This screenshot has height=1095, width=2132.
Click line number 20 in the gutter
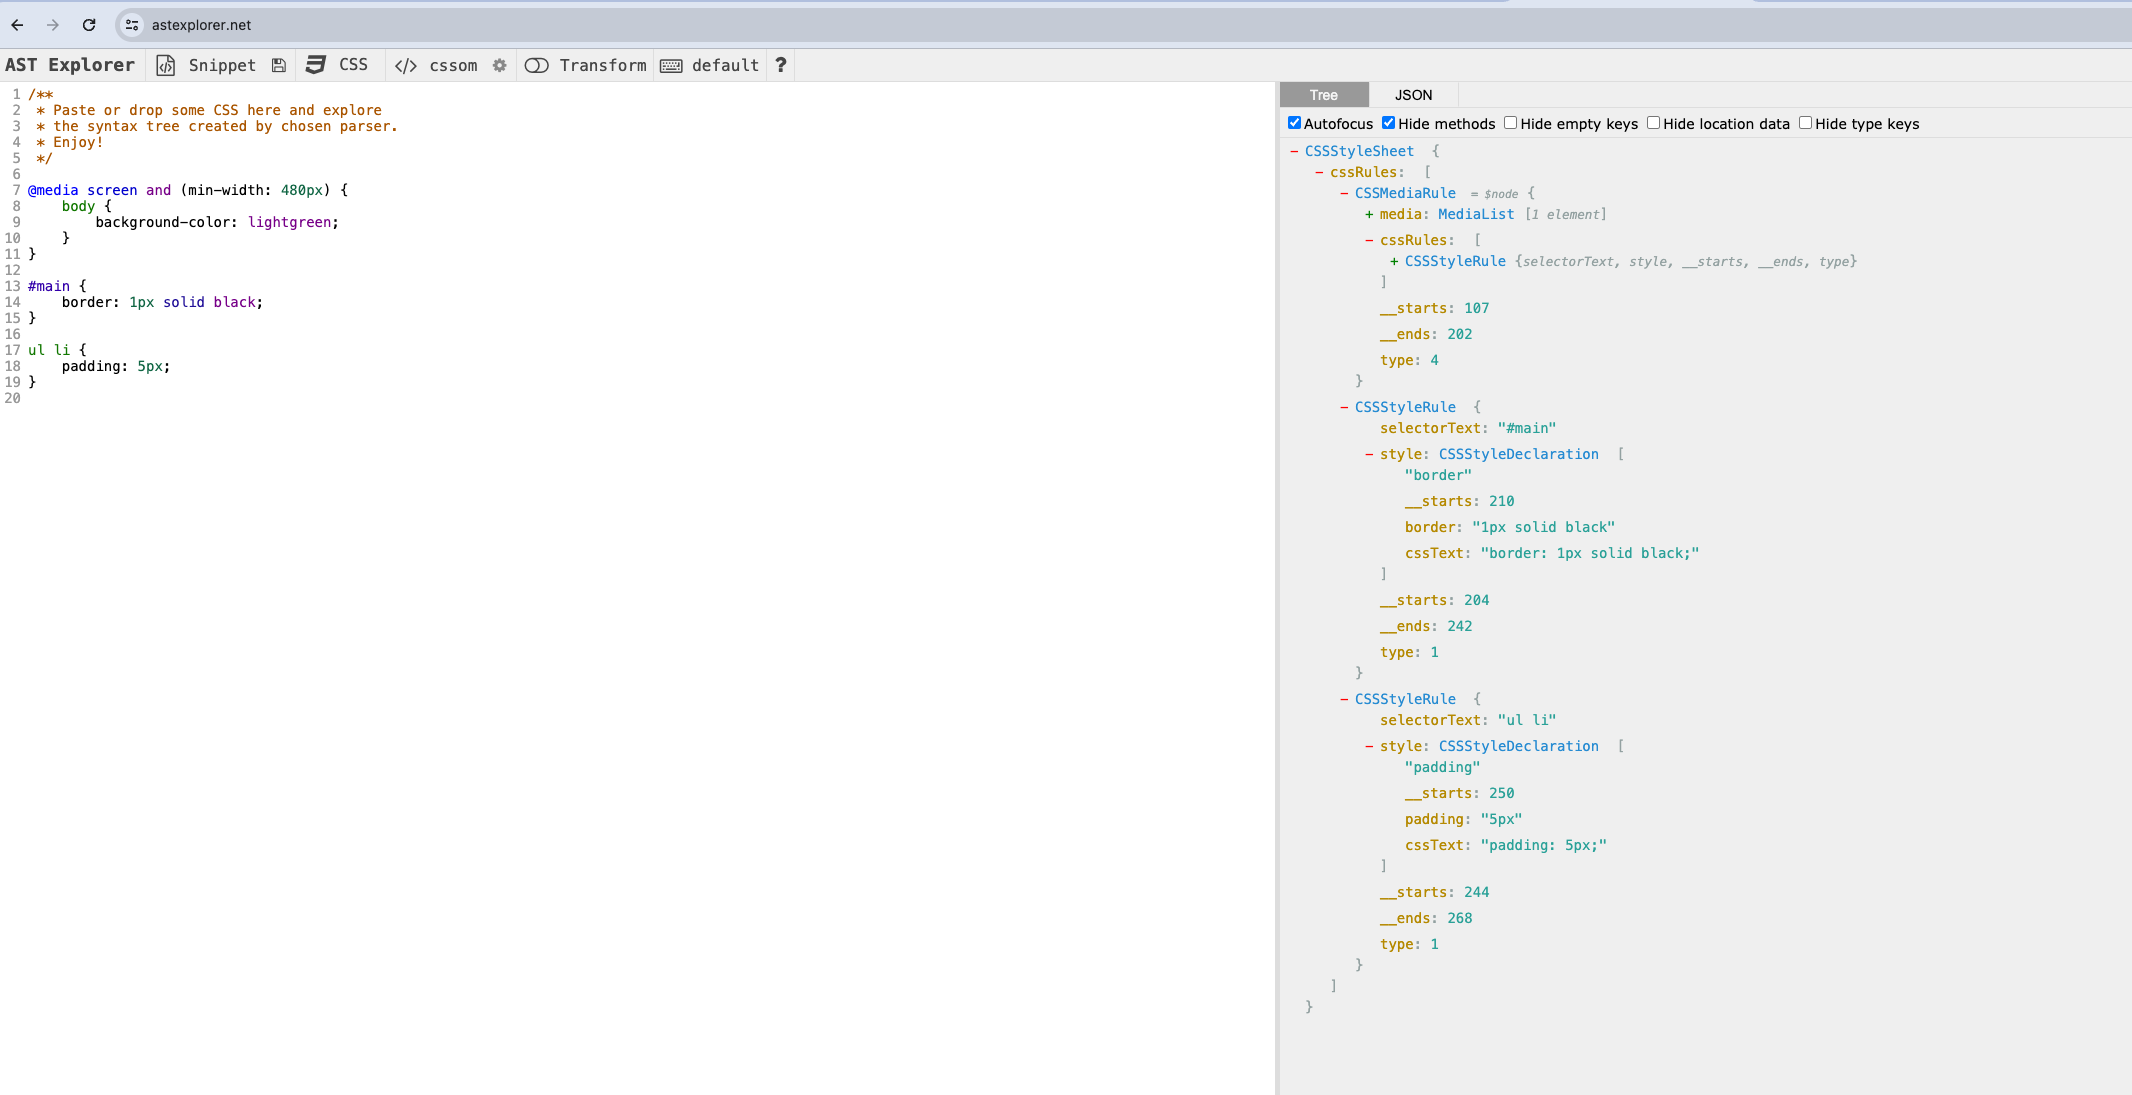click(x=12, y=398)
